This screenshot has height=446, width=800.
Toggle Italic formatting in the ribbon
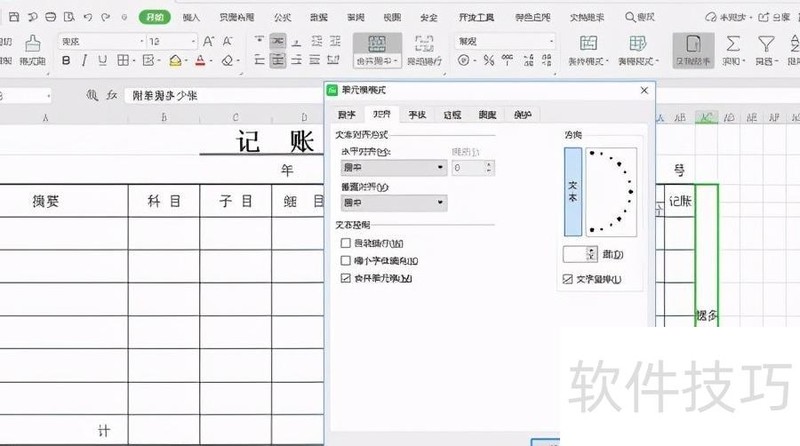tap(83, 61)
